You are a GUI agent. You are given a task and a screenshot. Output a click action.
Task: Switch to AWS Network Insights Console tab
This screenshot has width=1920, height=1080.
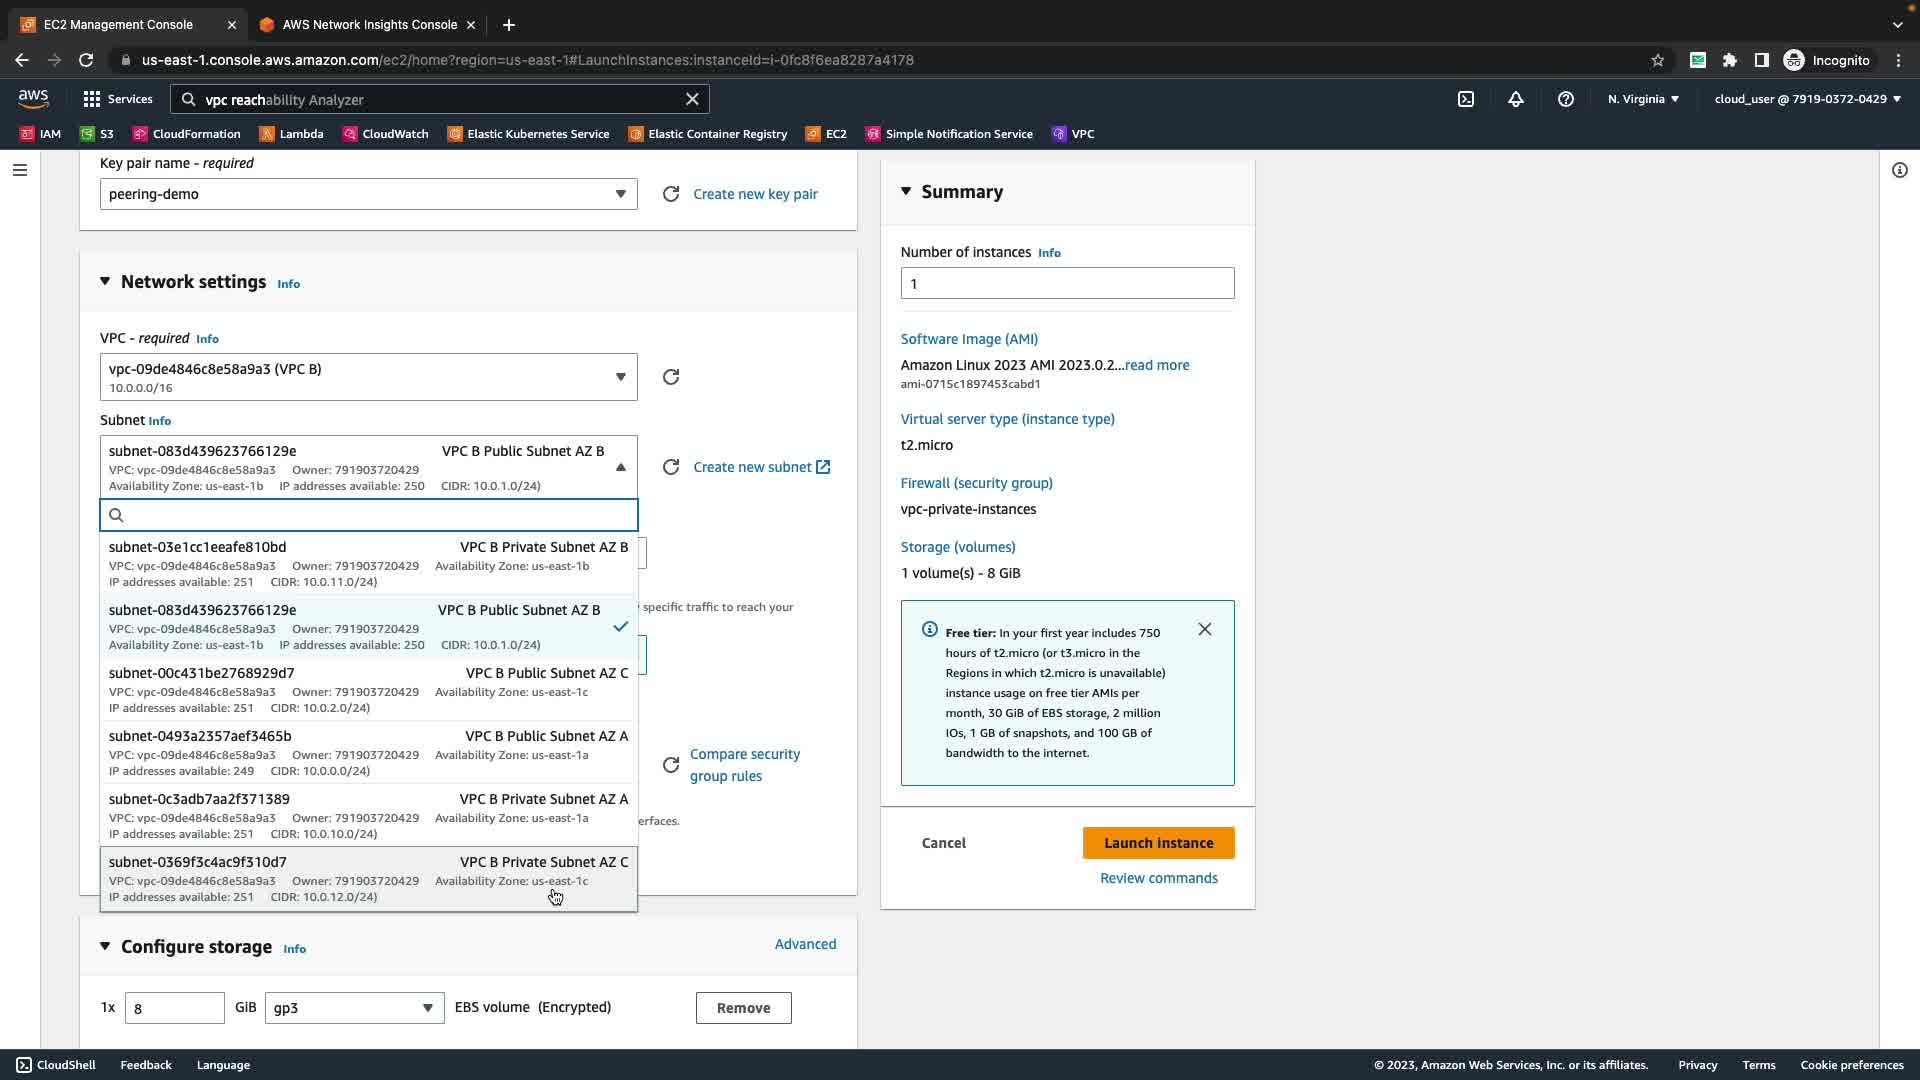(369, 24)
